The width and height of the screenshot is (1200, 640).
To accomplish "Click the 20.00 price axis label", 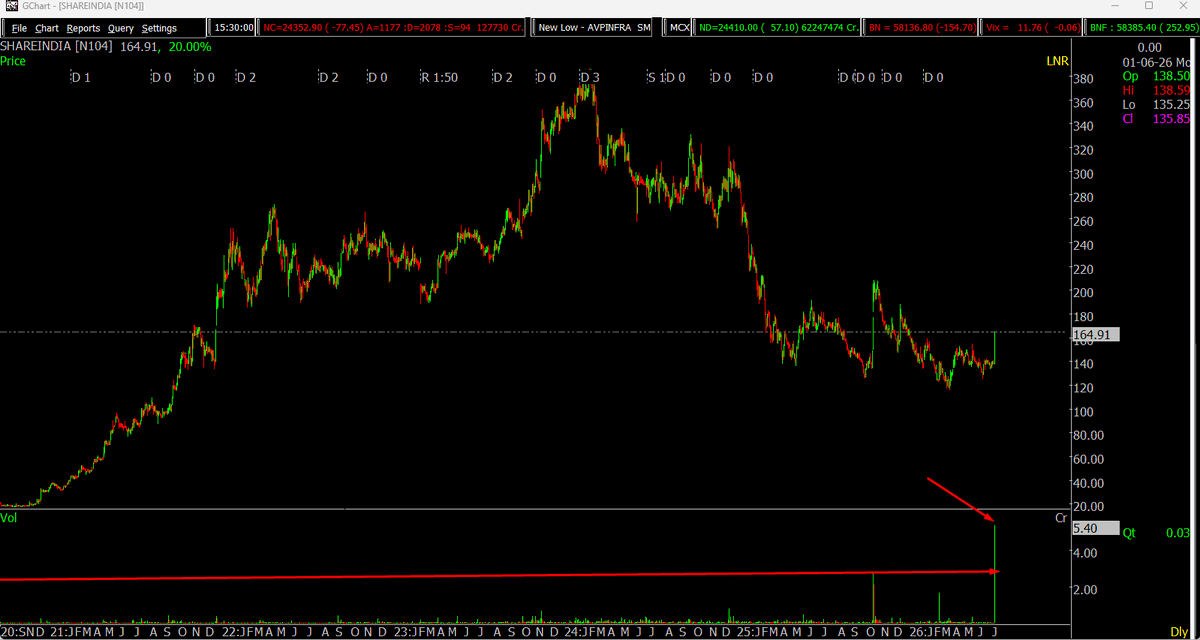I will (1087, 507).
